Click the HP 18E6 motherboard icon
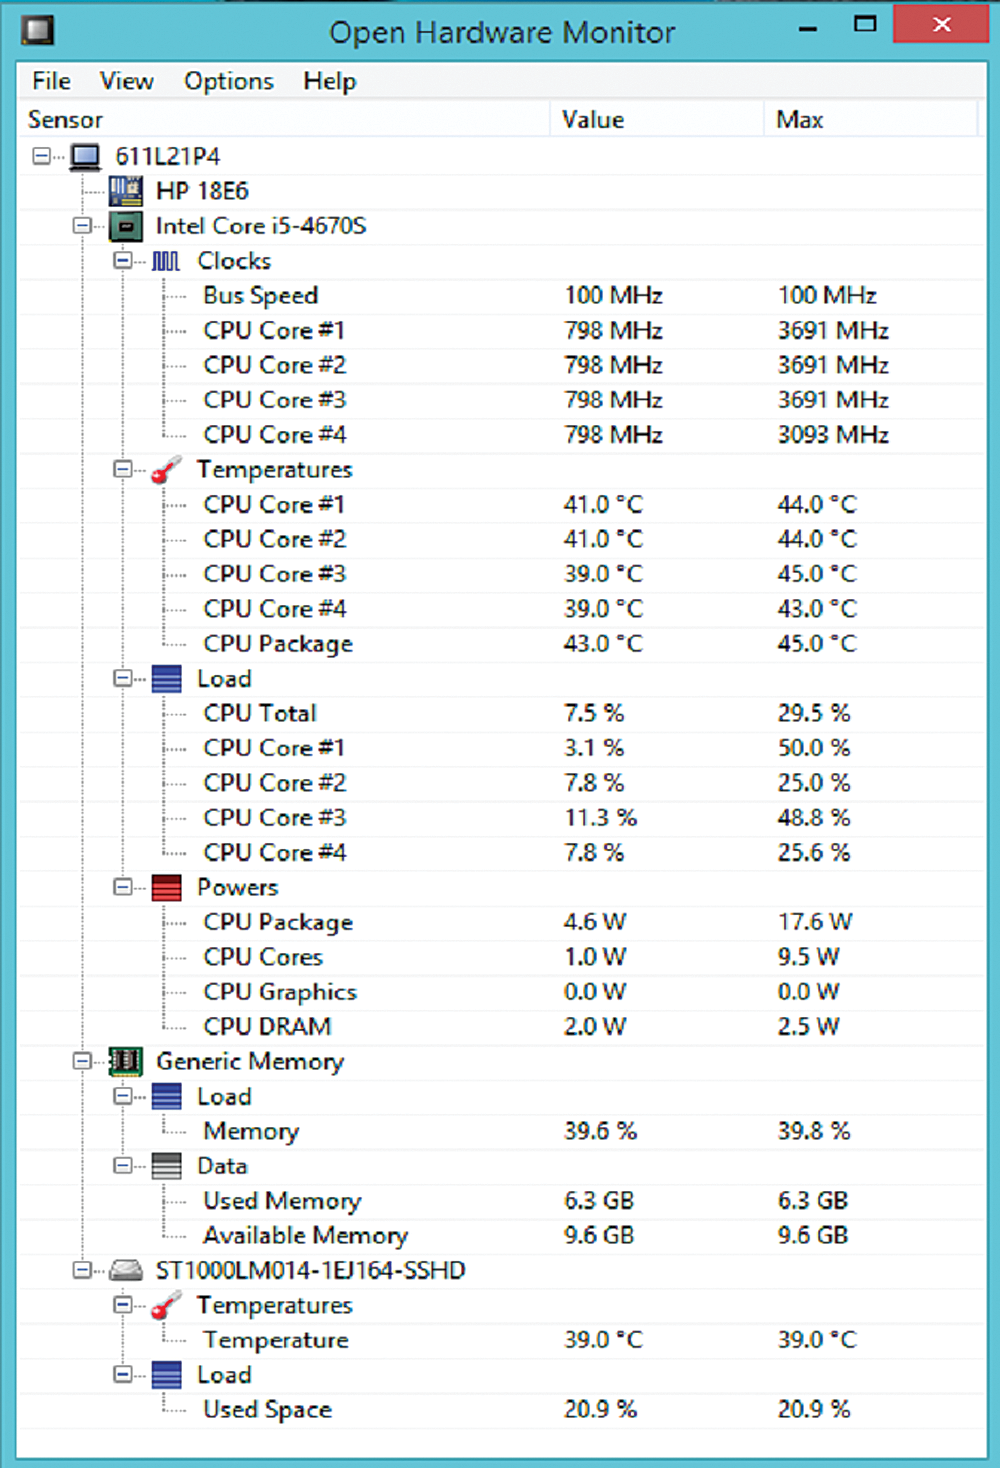Image resolution: width=1000 pixels, height=1468 pixels. click(x=126, y=191)
